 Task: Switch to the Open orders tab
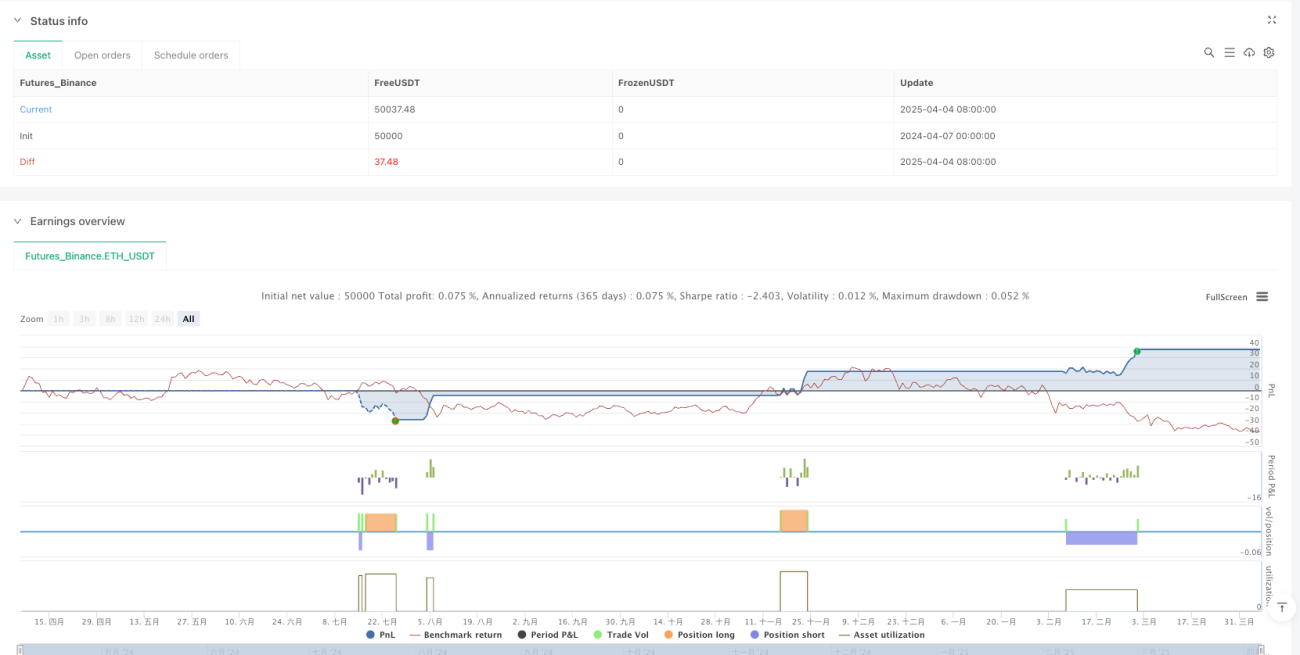pos(102,55)
